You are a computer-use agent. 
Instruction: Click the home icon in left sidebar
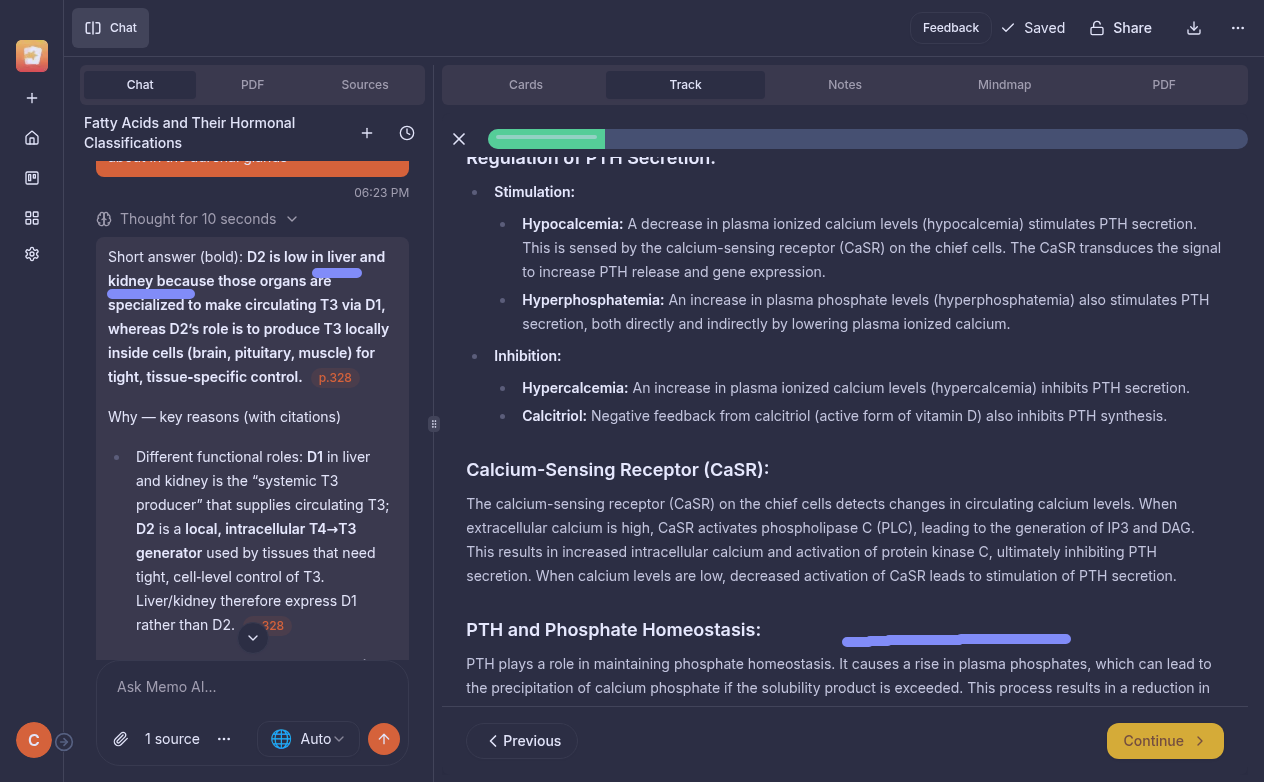click(32, 138)
